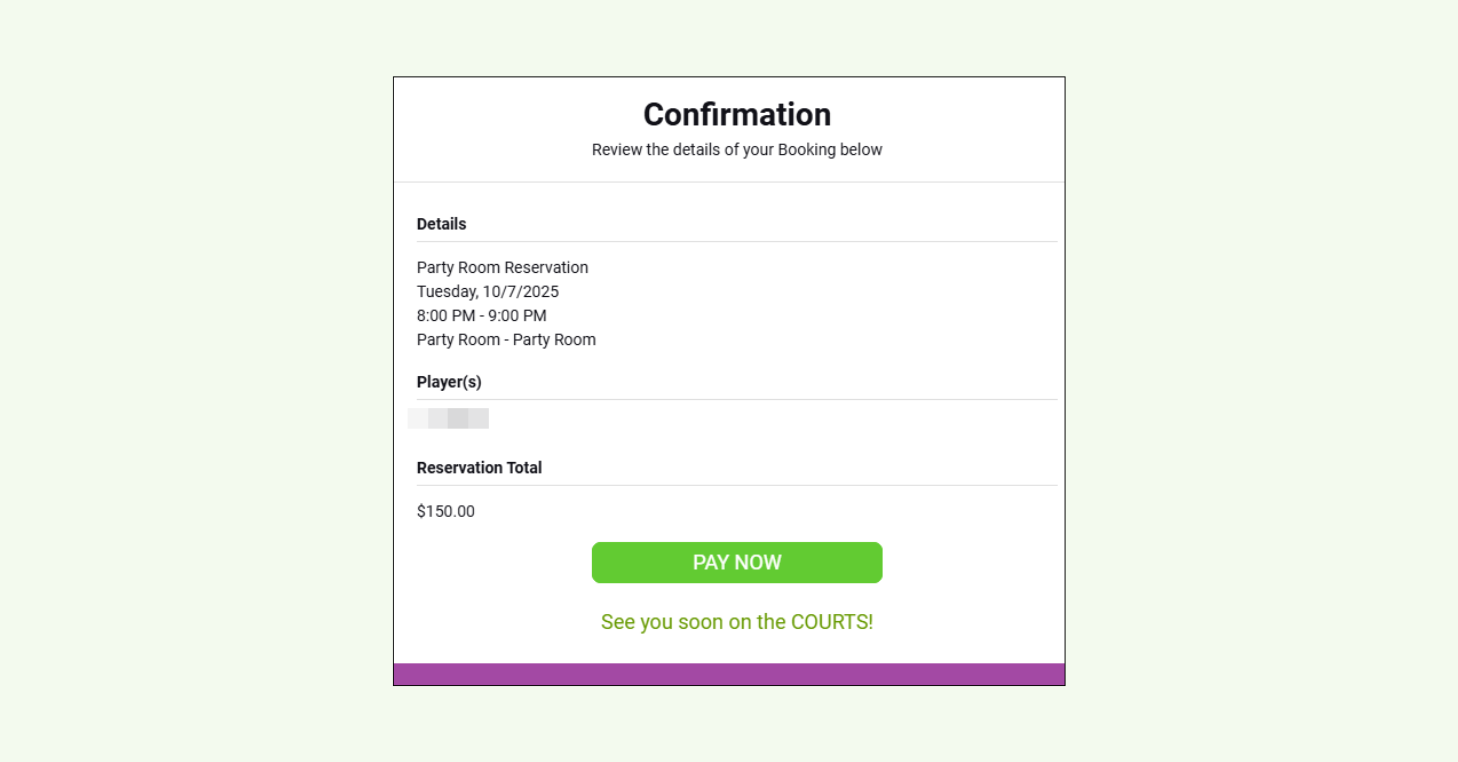1458x762 pixels.
Task: Click the Review the details of your Booking subtitle
Action: pyautogui.click(x=736, y=149)
